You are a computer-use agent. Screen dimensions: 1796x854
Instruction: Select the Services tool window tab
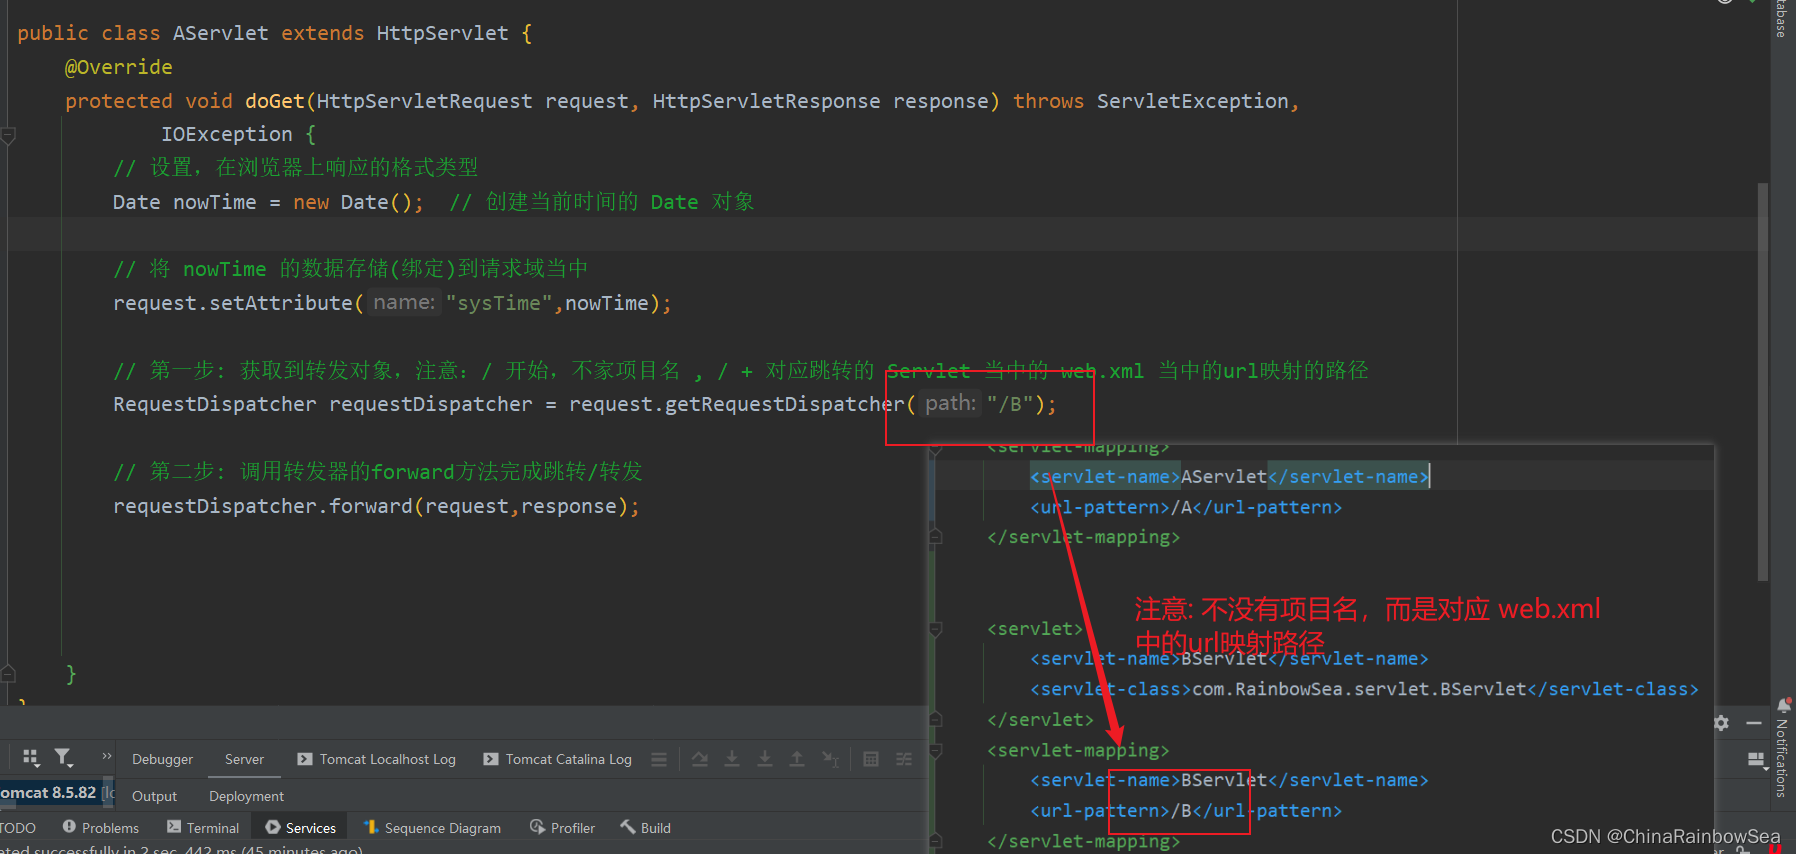[x=301, y=827]
